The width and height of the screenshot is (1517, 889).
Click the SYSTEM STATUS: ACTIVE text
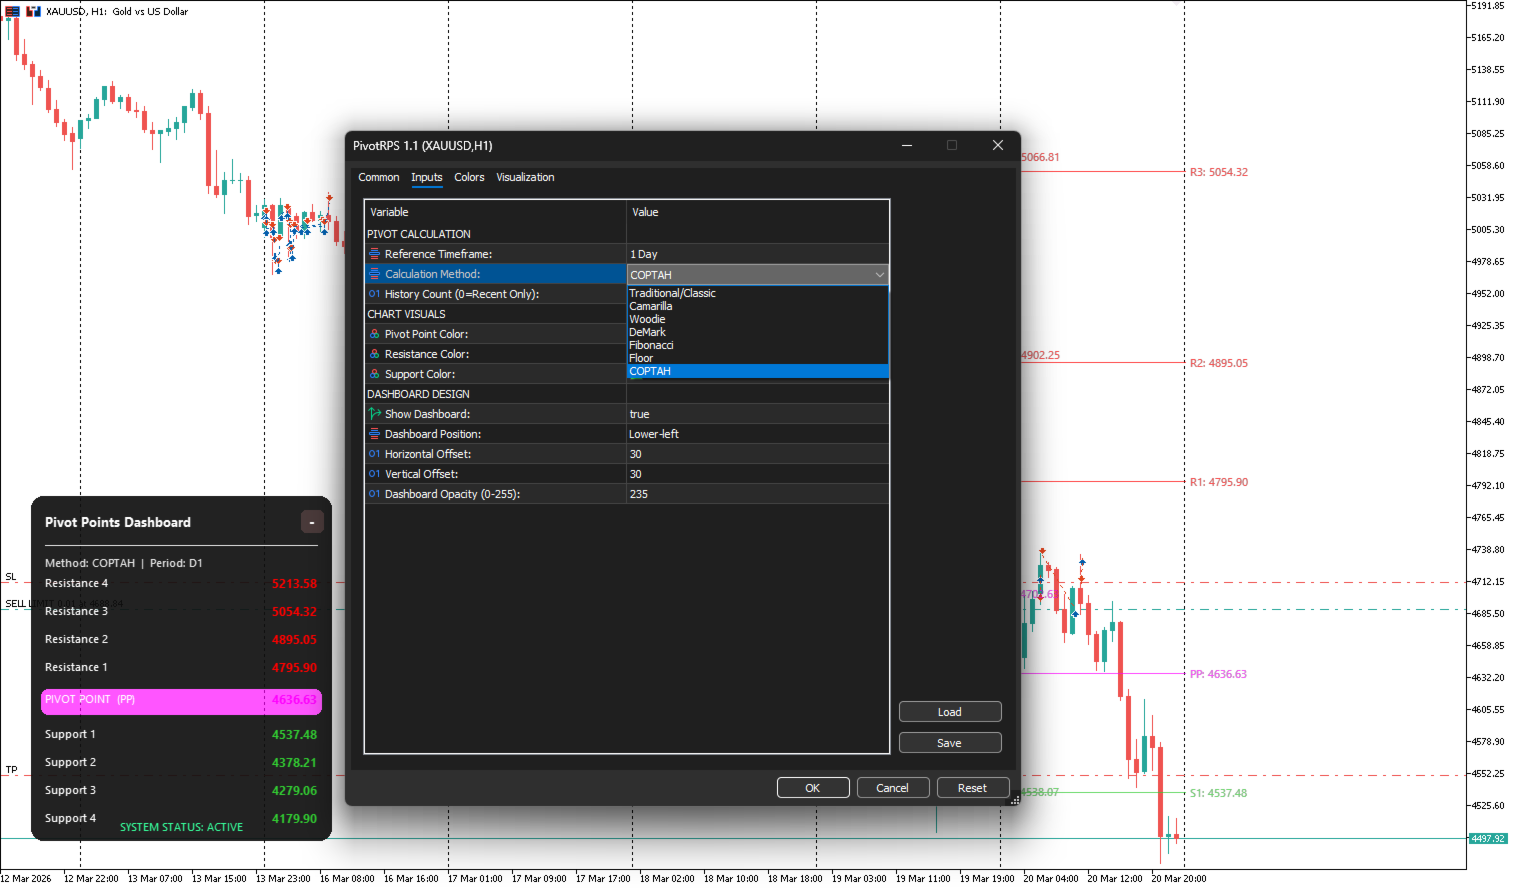(181, 827)
